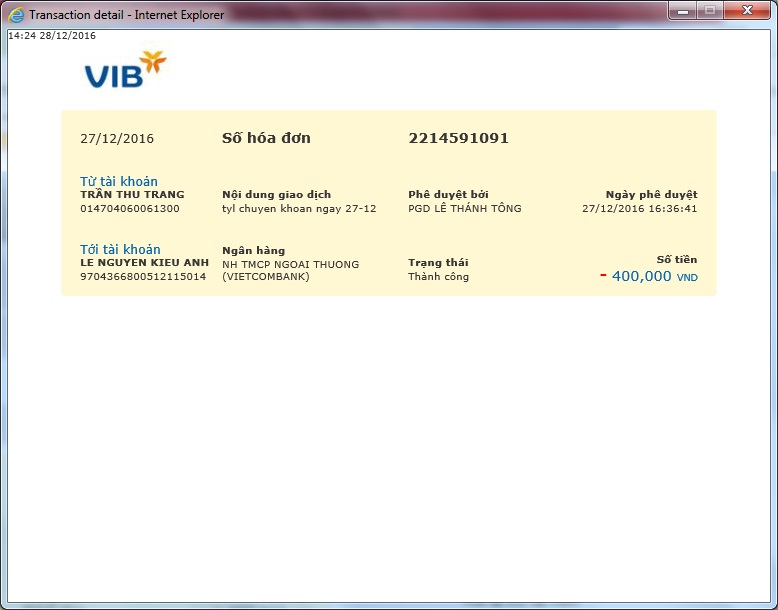The height and width of the screenshot is (610, 778).
Task: Click the 400,000 amount value
Action: pyautogui.click(x=641, y=276)
